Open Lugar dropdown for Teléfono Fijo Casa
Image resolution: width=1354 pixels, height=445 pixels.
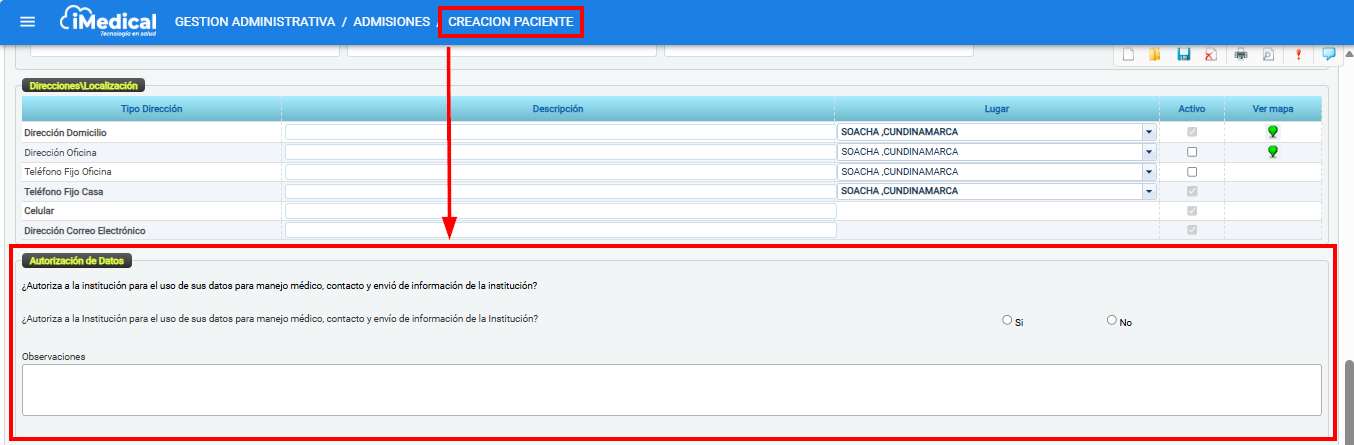point(1148,191)
